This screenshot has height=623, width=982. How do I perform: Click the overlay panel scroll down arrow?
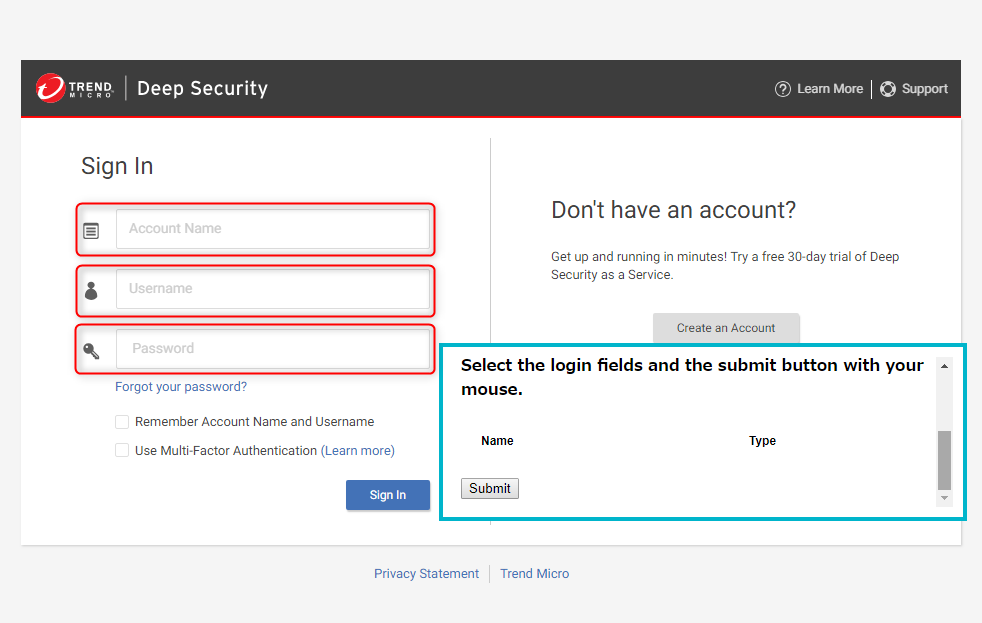944,498
